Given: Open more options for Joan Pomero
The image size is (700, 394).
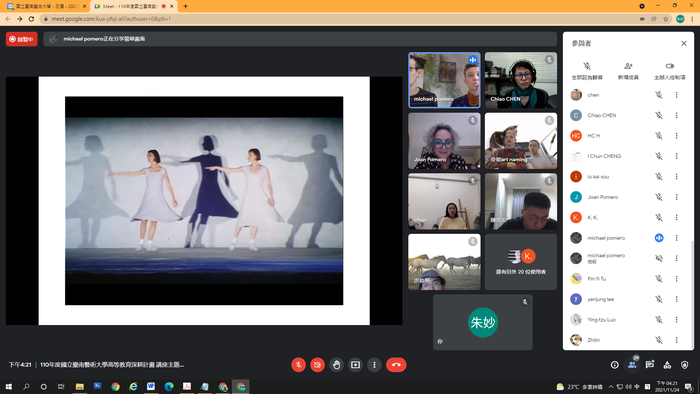Looking at the screenshot, I should pyautogui.click(x=676, y=197).
